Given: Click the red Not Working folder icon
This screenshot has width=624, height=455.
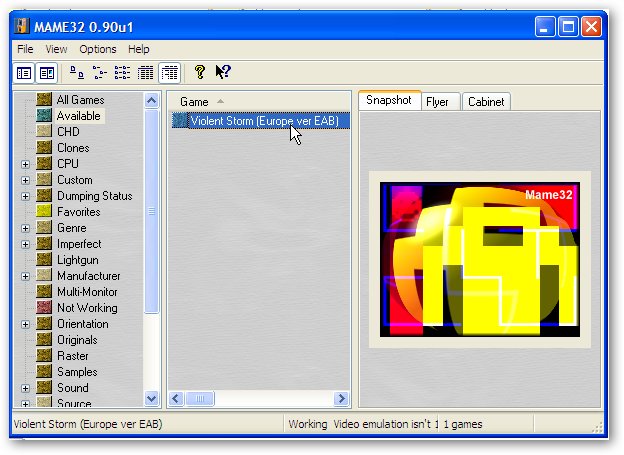Looking at the screenshot, I should click(x=44, y=307).
